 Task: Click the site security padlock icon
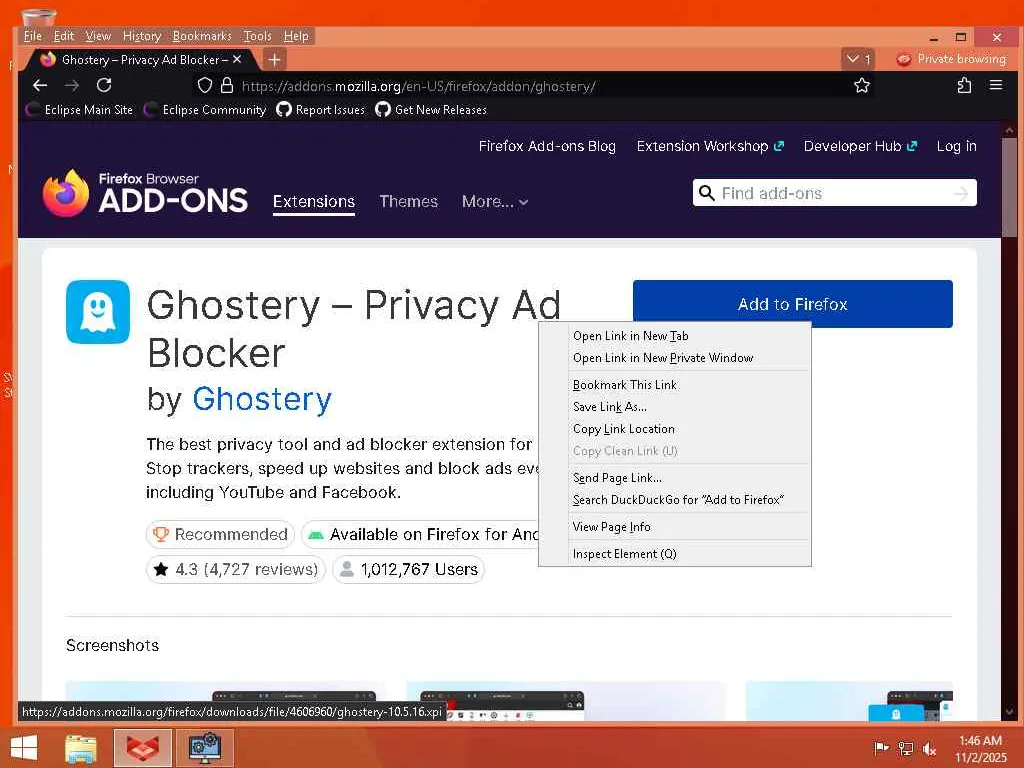point(227,86)
